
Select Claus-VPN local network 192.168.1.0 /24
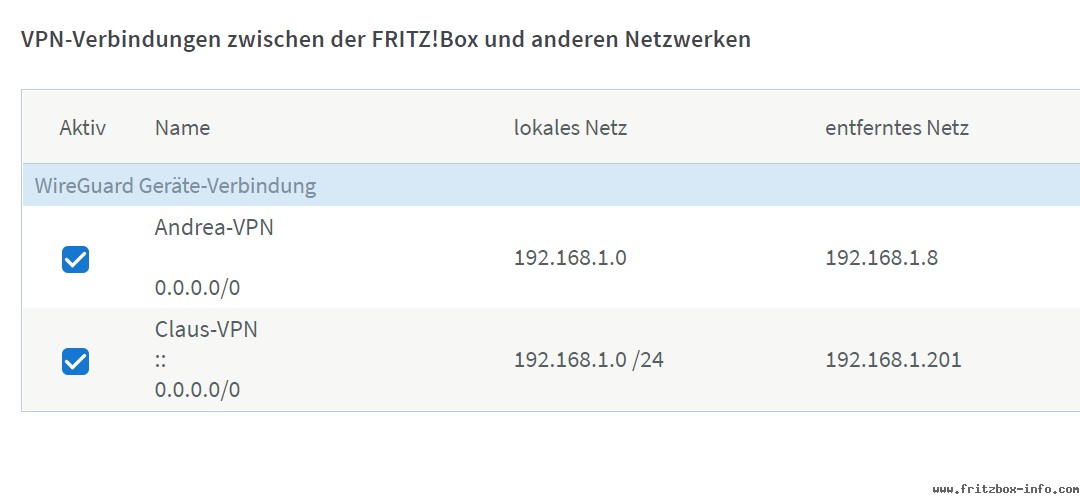(589, 360)
